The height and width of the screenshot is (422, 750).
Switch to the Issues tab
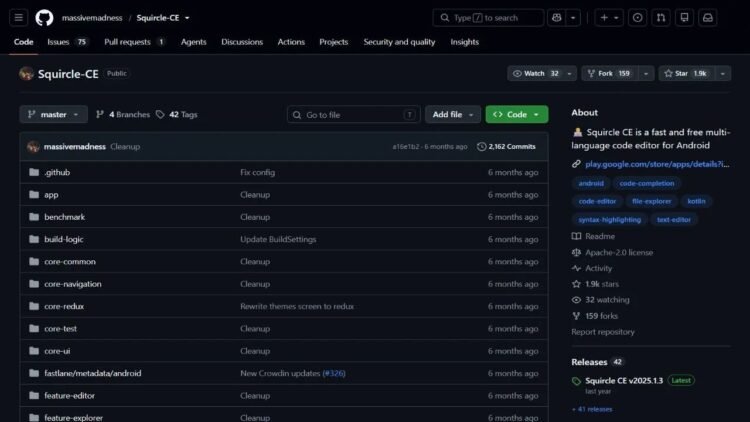pos(67,42)
